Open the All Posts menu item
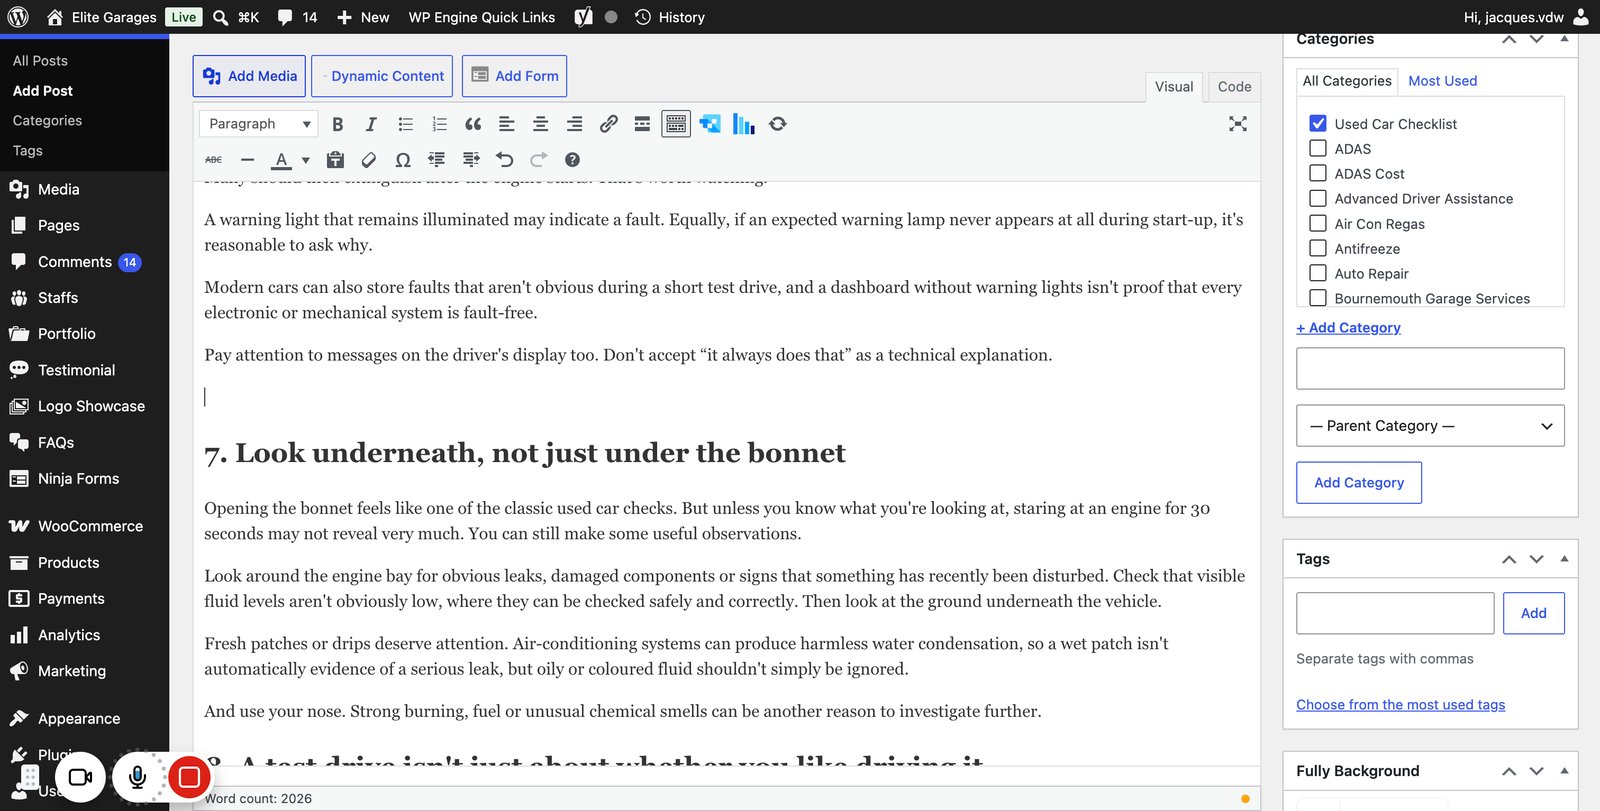Screen dimensions: 1600x811 (40, 61)
